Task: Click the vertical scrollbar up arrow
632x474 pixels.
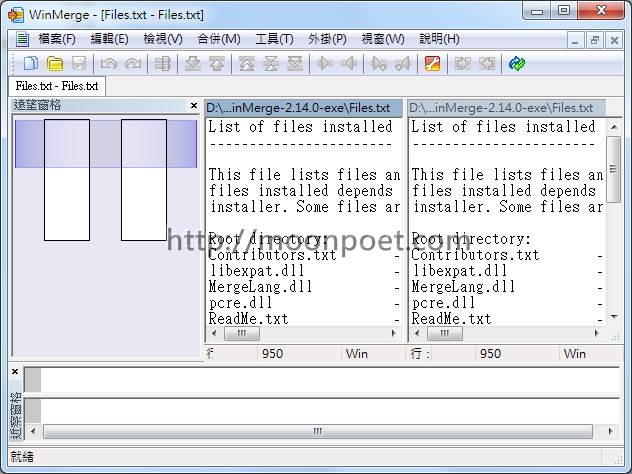Action: click(x=614, y=127)
